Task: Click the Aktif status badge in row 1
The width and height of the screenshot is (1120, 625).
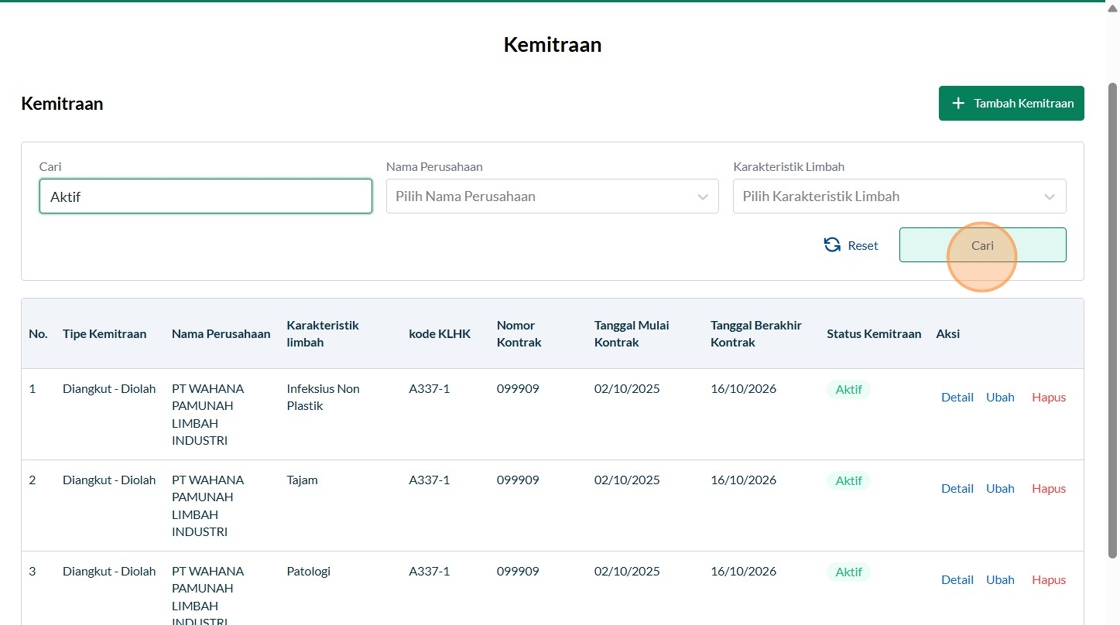Action: click(849, 389)
